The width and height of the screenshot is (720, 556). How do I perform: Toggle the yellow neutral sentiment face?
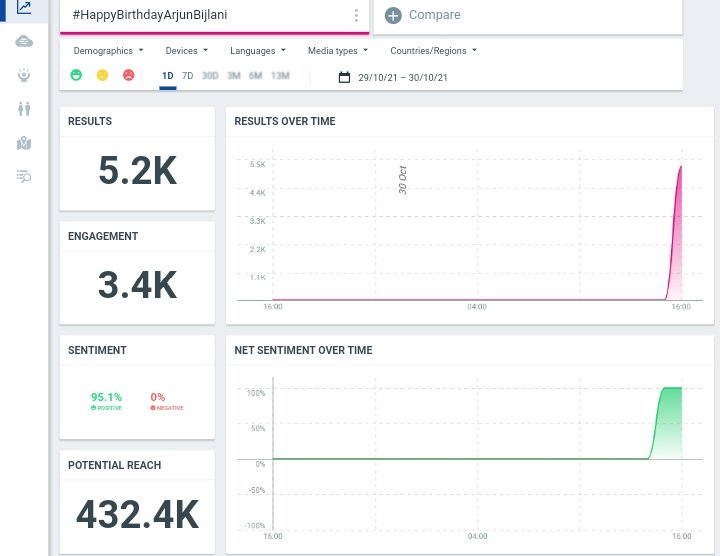click(102, 75)
